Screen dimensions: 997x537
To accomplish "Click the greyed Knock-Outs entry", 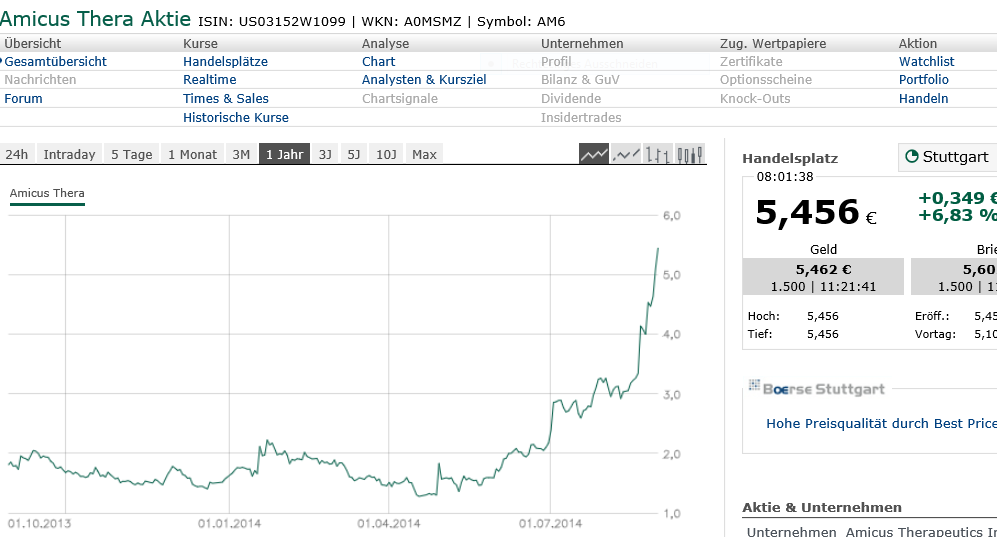I will pyautogui.click(x=755, y=99).
